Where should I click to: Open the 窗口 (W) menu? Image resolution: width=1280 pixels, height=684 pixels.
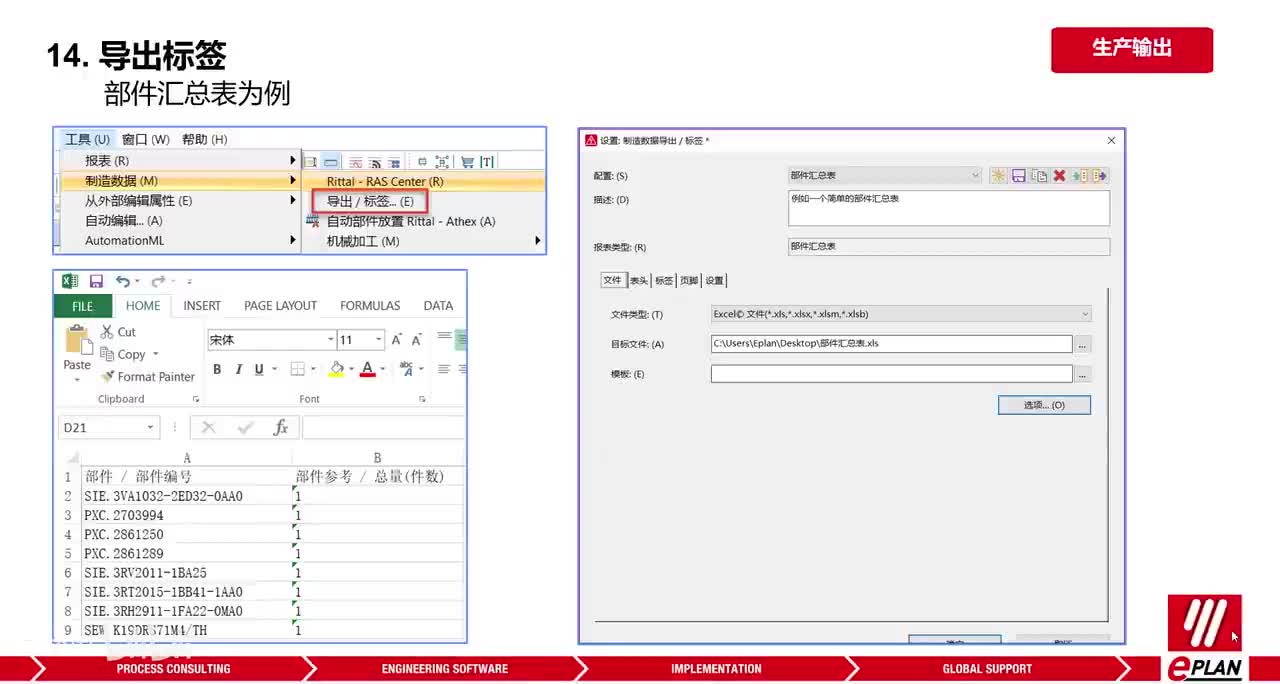pos(146,139)
